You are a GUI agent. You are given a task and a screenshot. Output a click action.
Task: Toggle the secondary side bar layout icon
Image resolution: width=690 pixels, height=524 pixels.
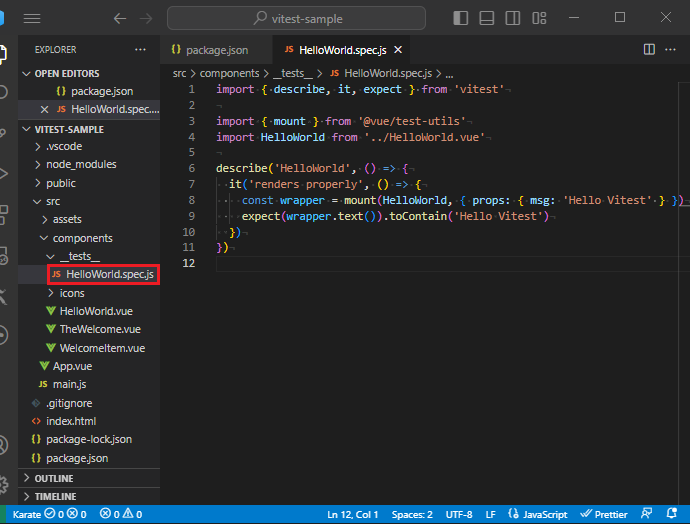(x=513, y=18)
